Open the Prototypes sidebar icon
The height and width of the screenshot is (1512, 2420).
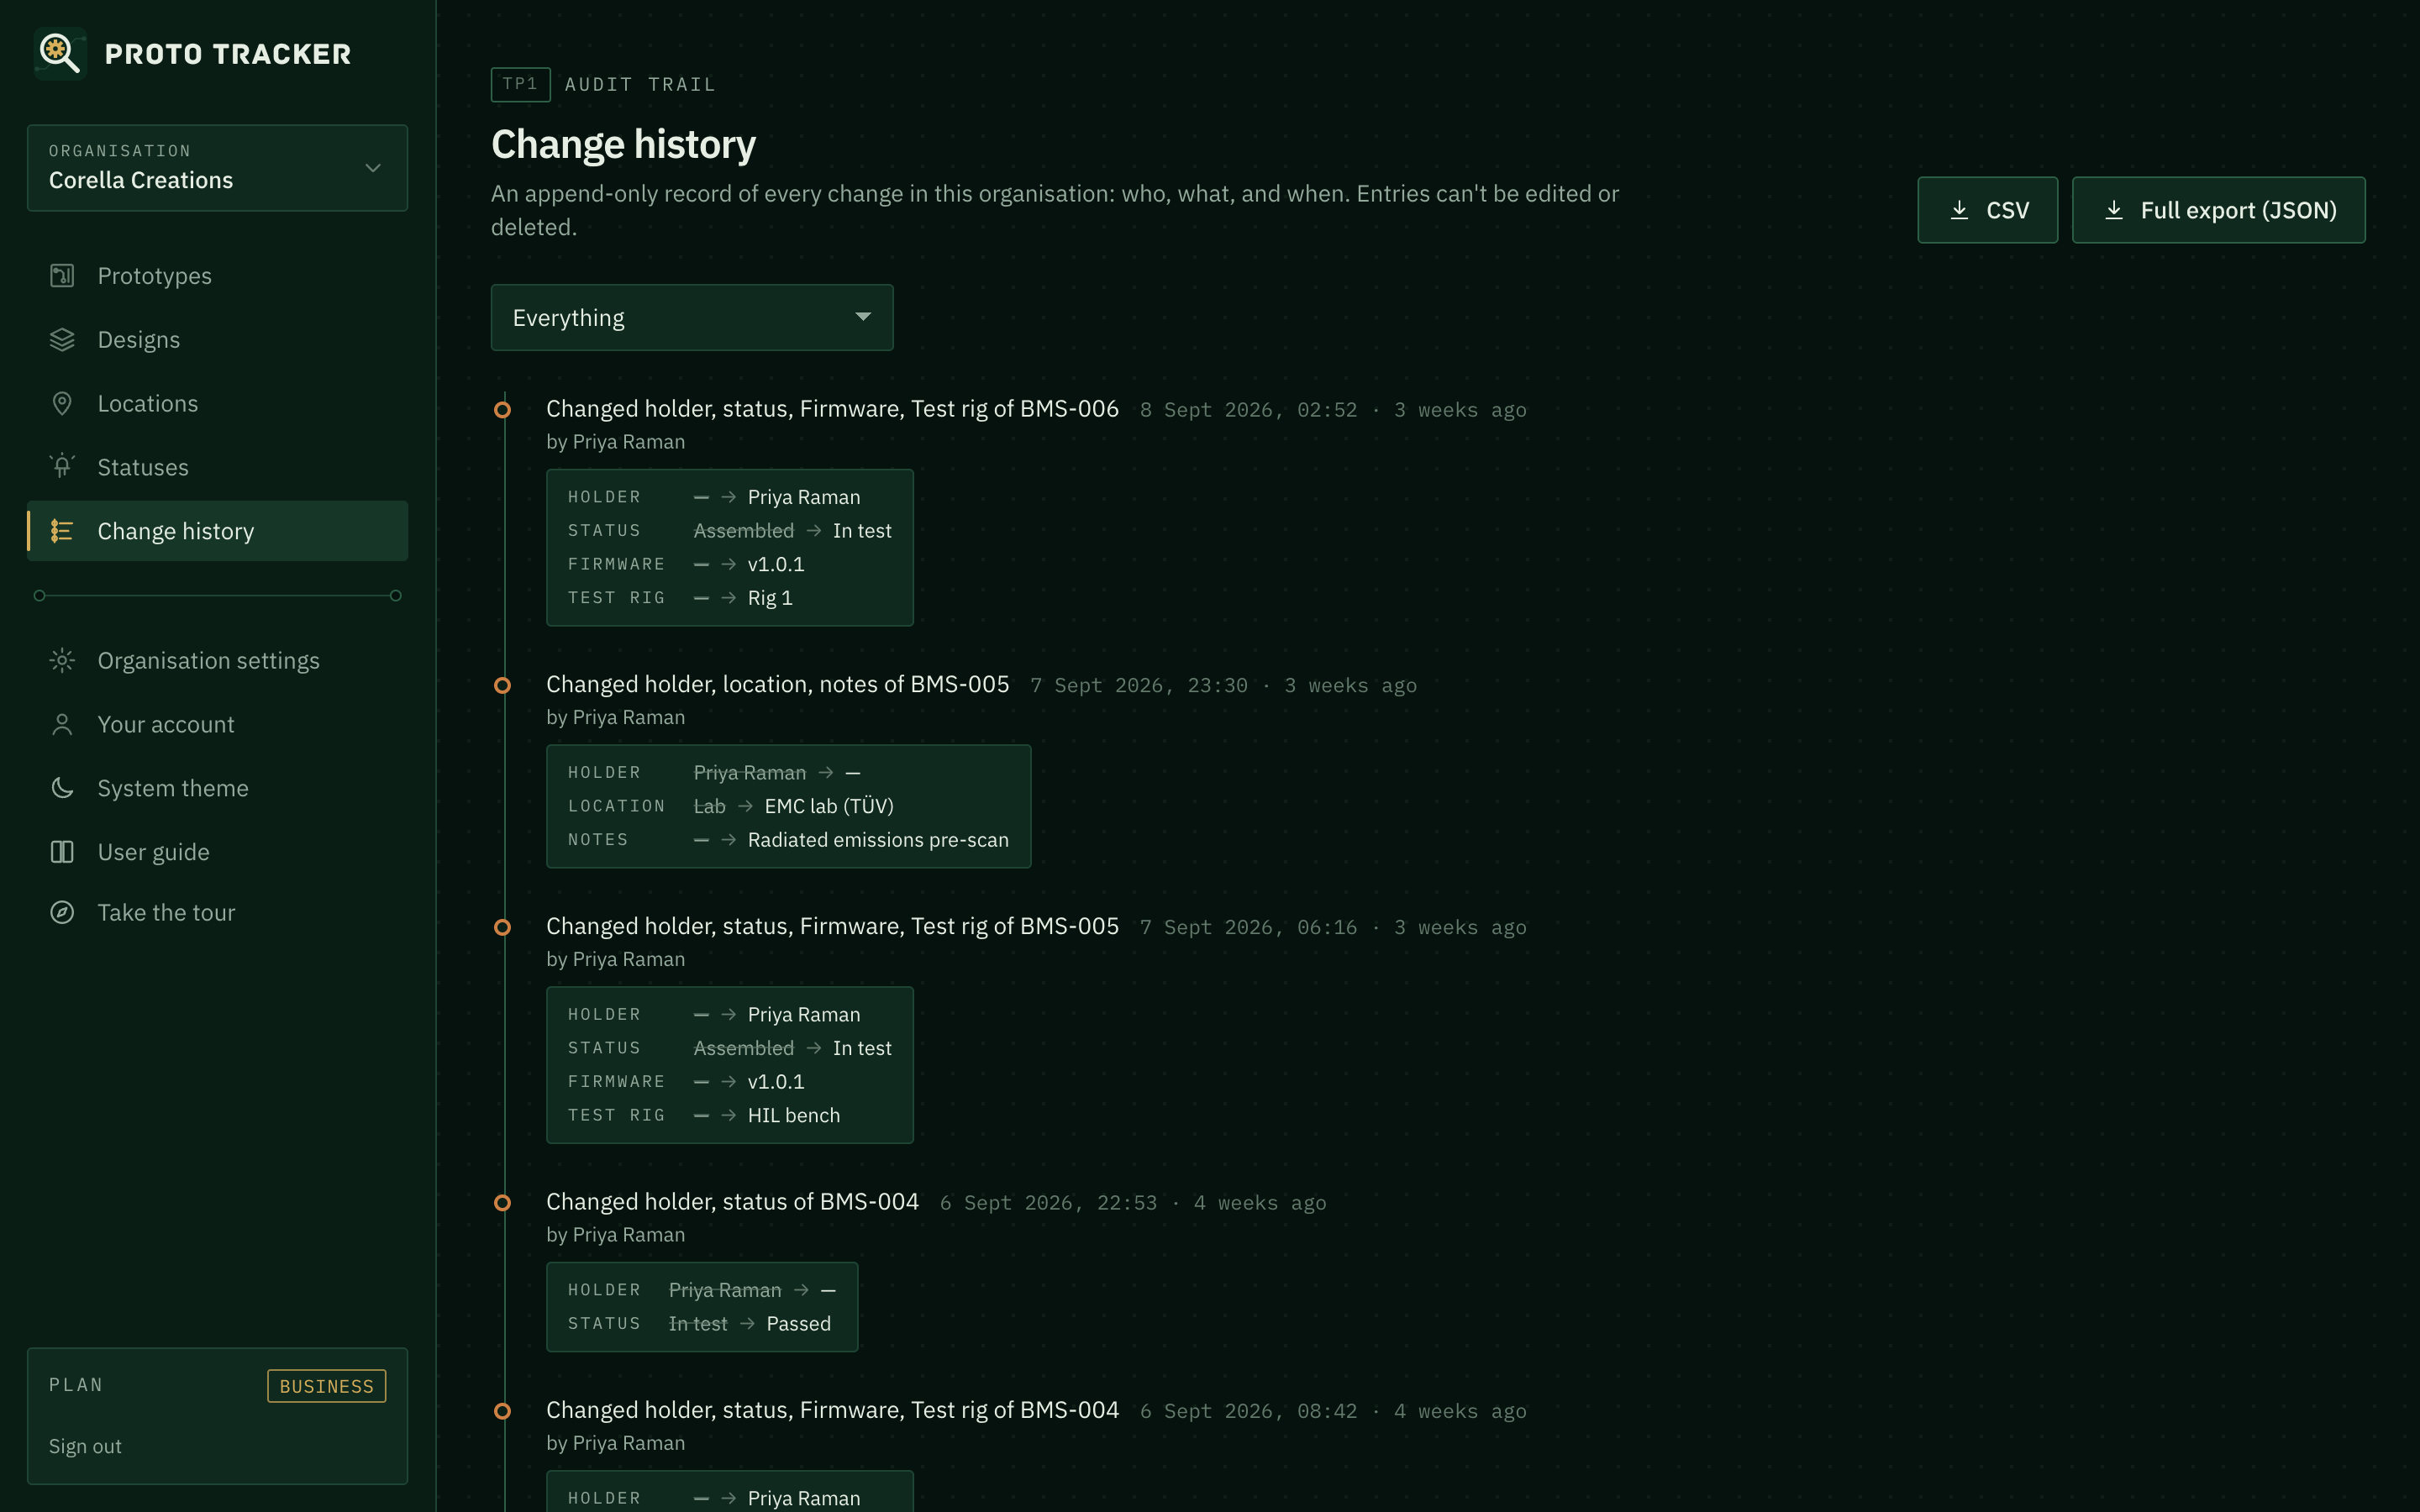(62, 275)
